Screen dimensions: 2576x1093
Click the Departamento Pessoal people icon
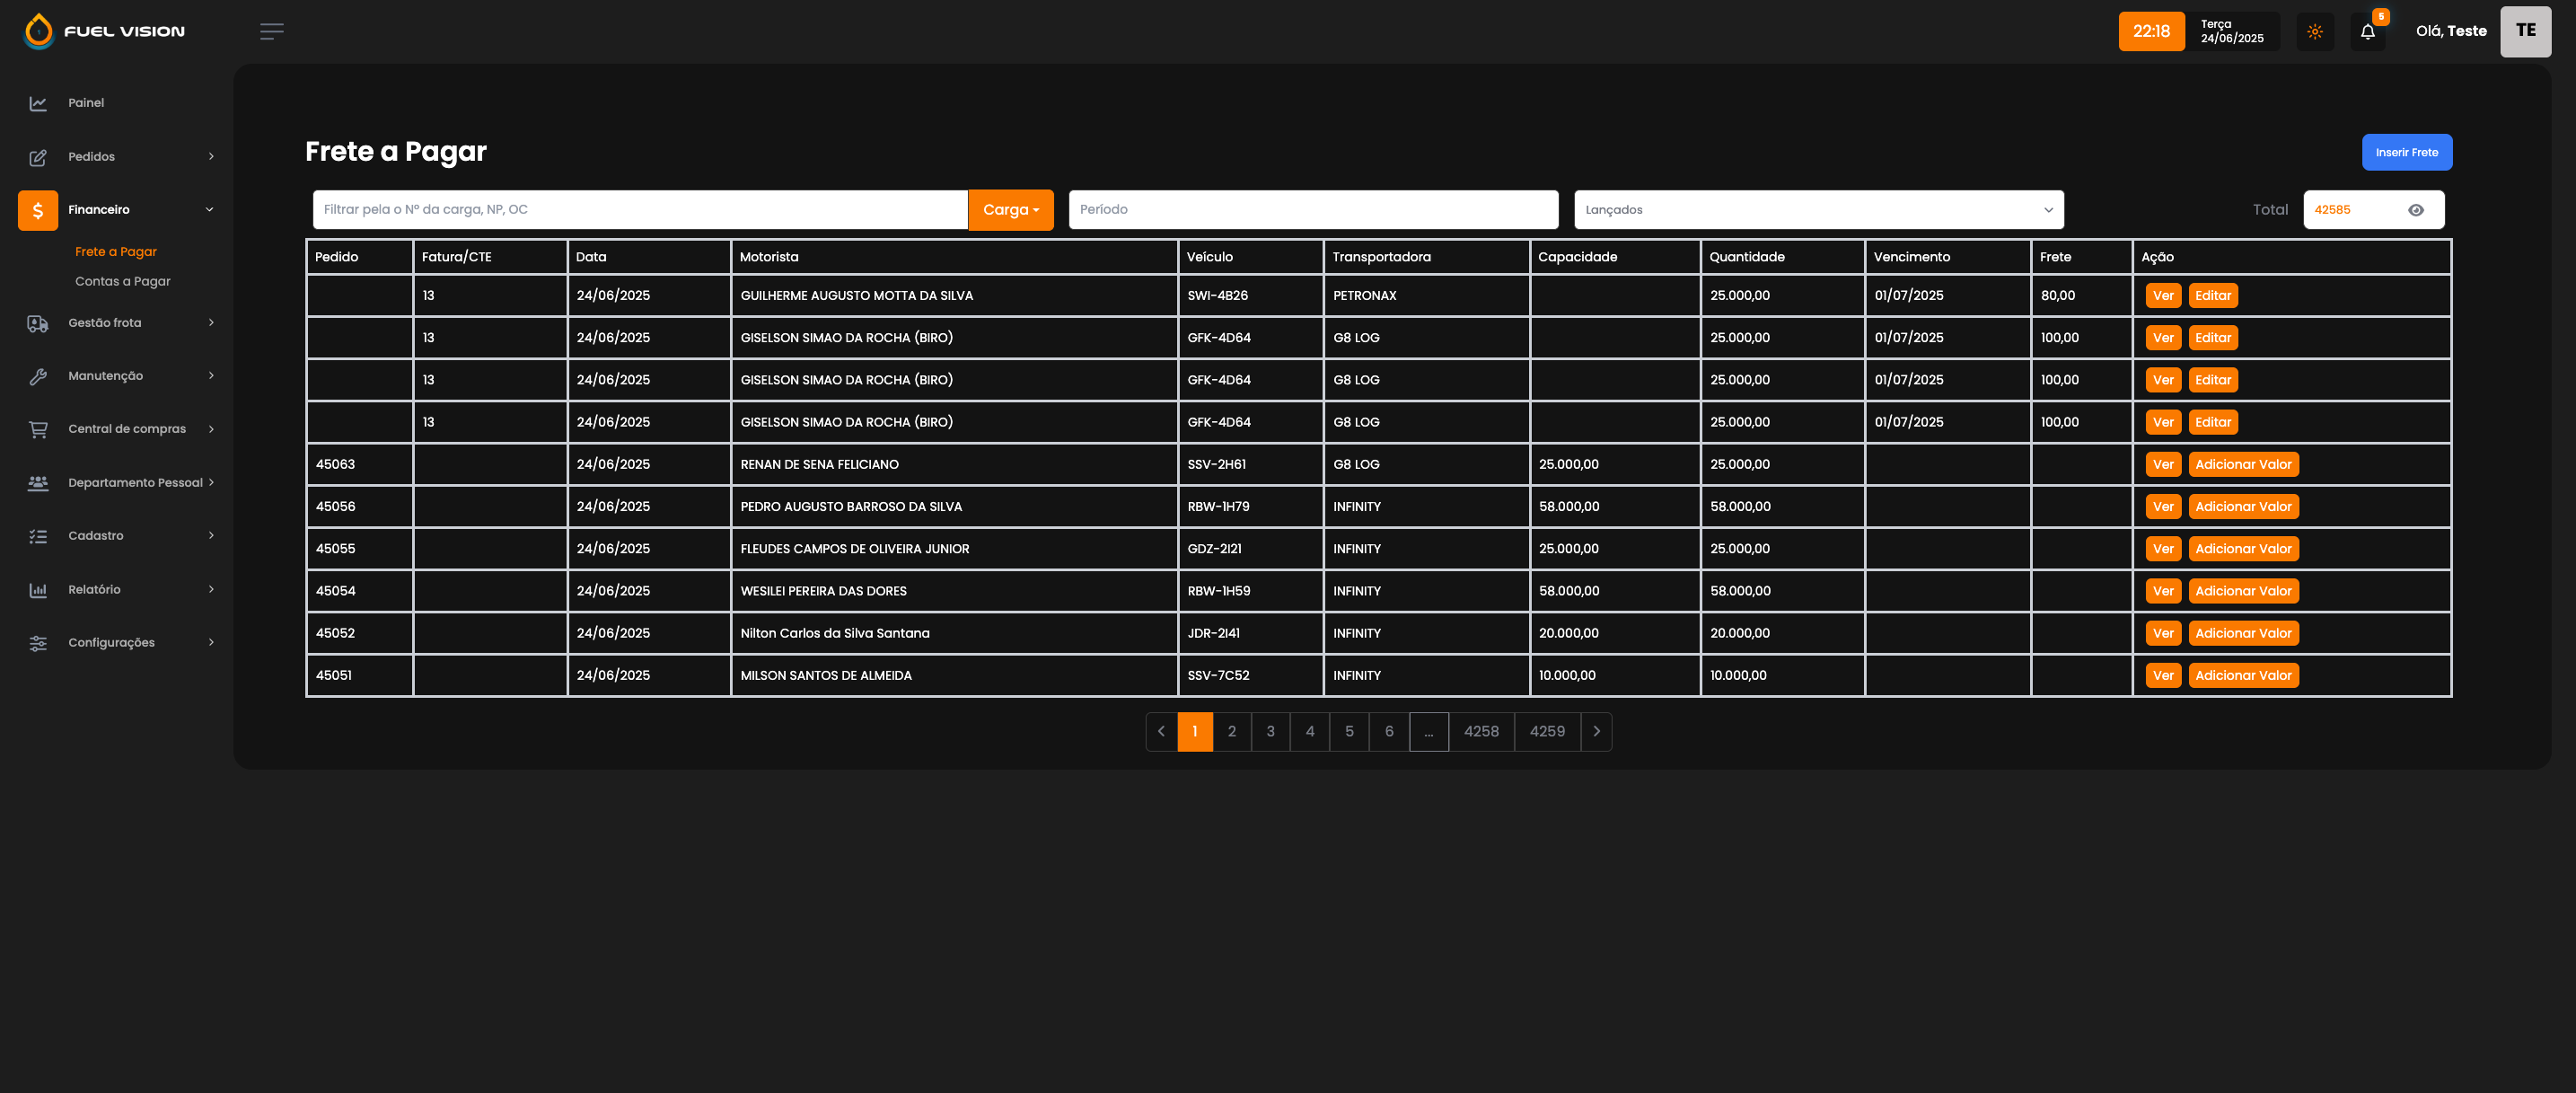(38, 483)
